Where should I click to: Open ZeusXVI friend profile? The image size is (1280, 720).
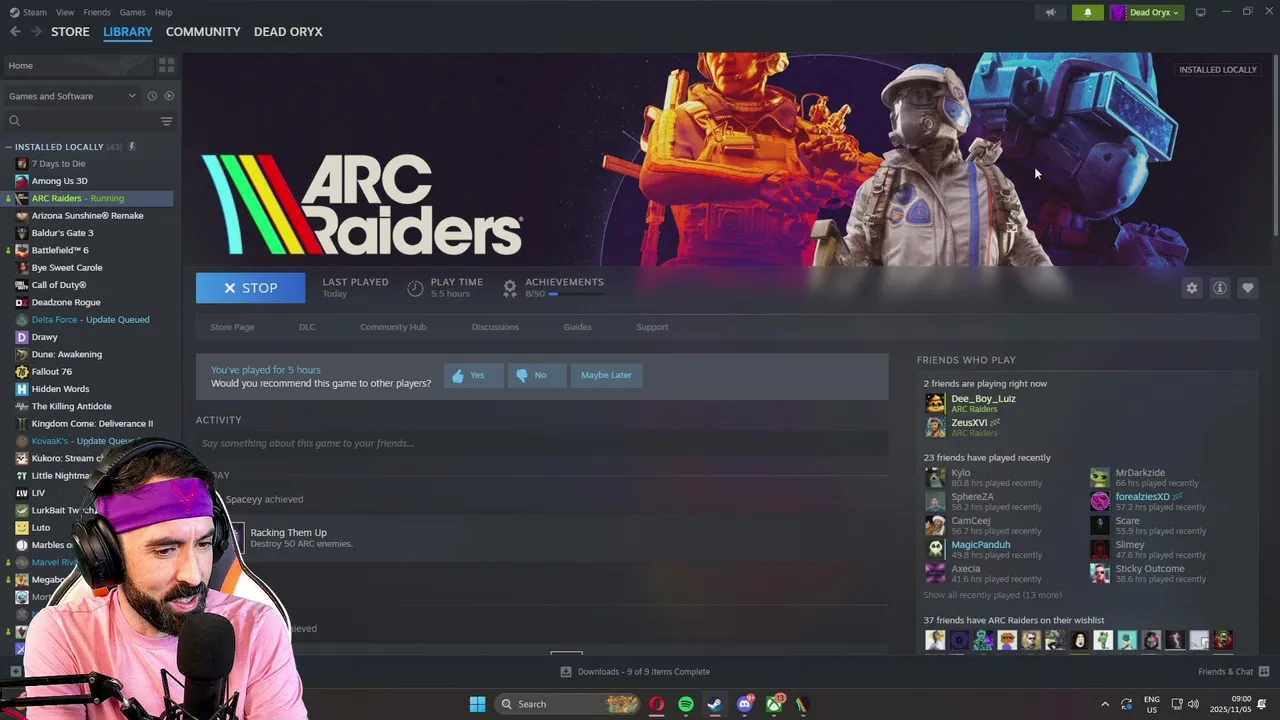(x=969, y=423)
